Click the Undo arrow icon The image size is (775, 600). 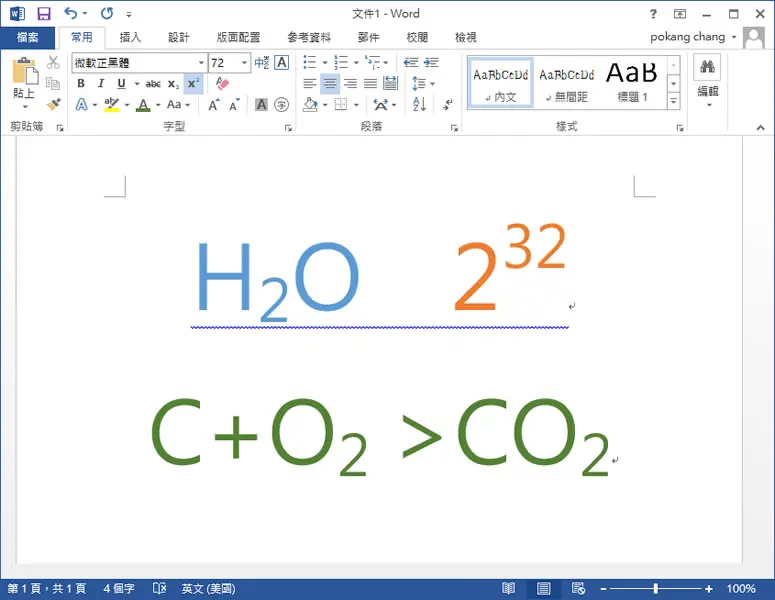[x=71, y=13]
